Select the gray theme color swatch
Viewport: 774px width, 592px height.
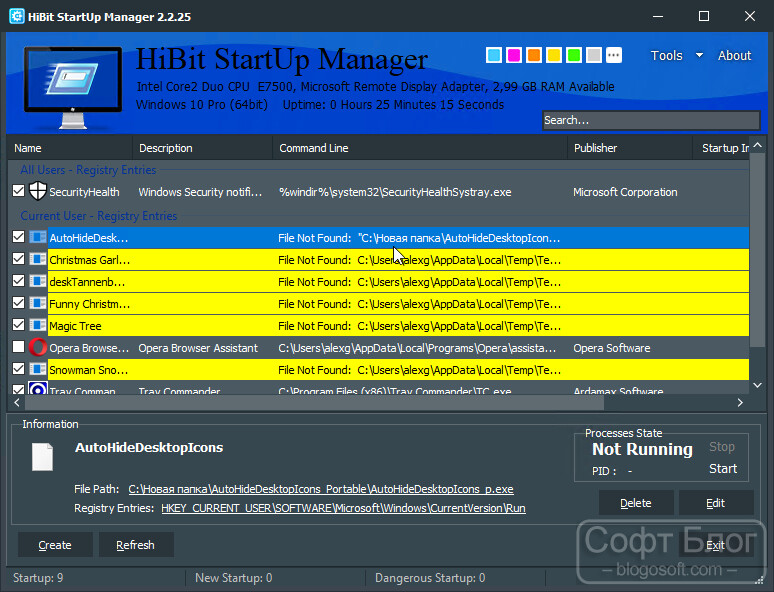[594, 55]
